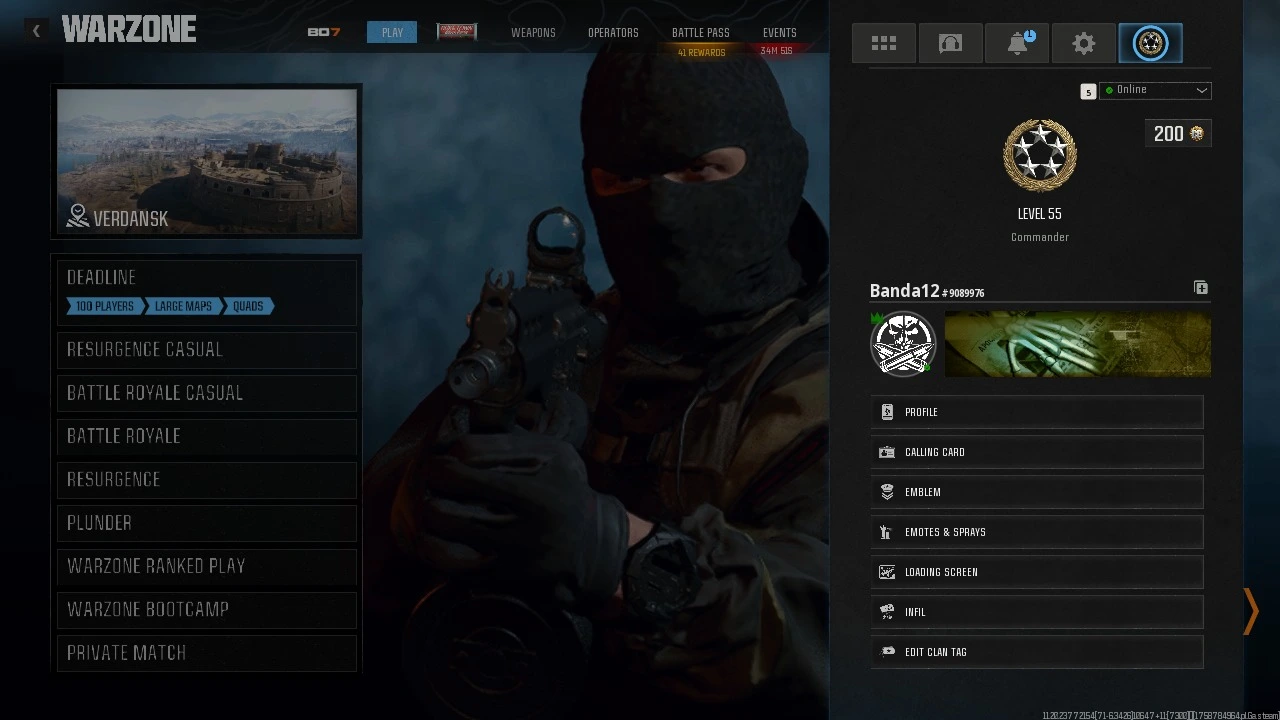Click the Banda12 username text
Screen dimensions: 1280x720
[904, 291]
